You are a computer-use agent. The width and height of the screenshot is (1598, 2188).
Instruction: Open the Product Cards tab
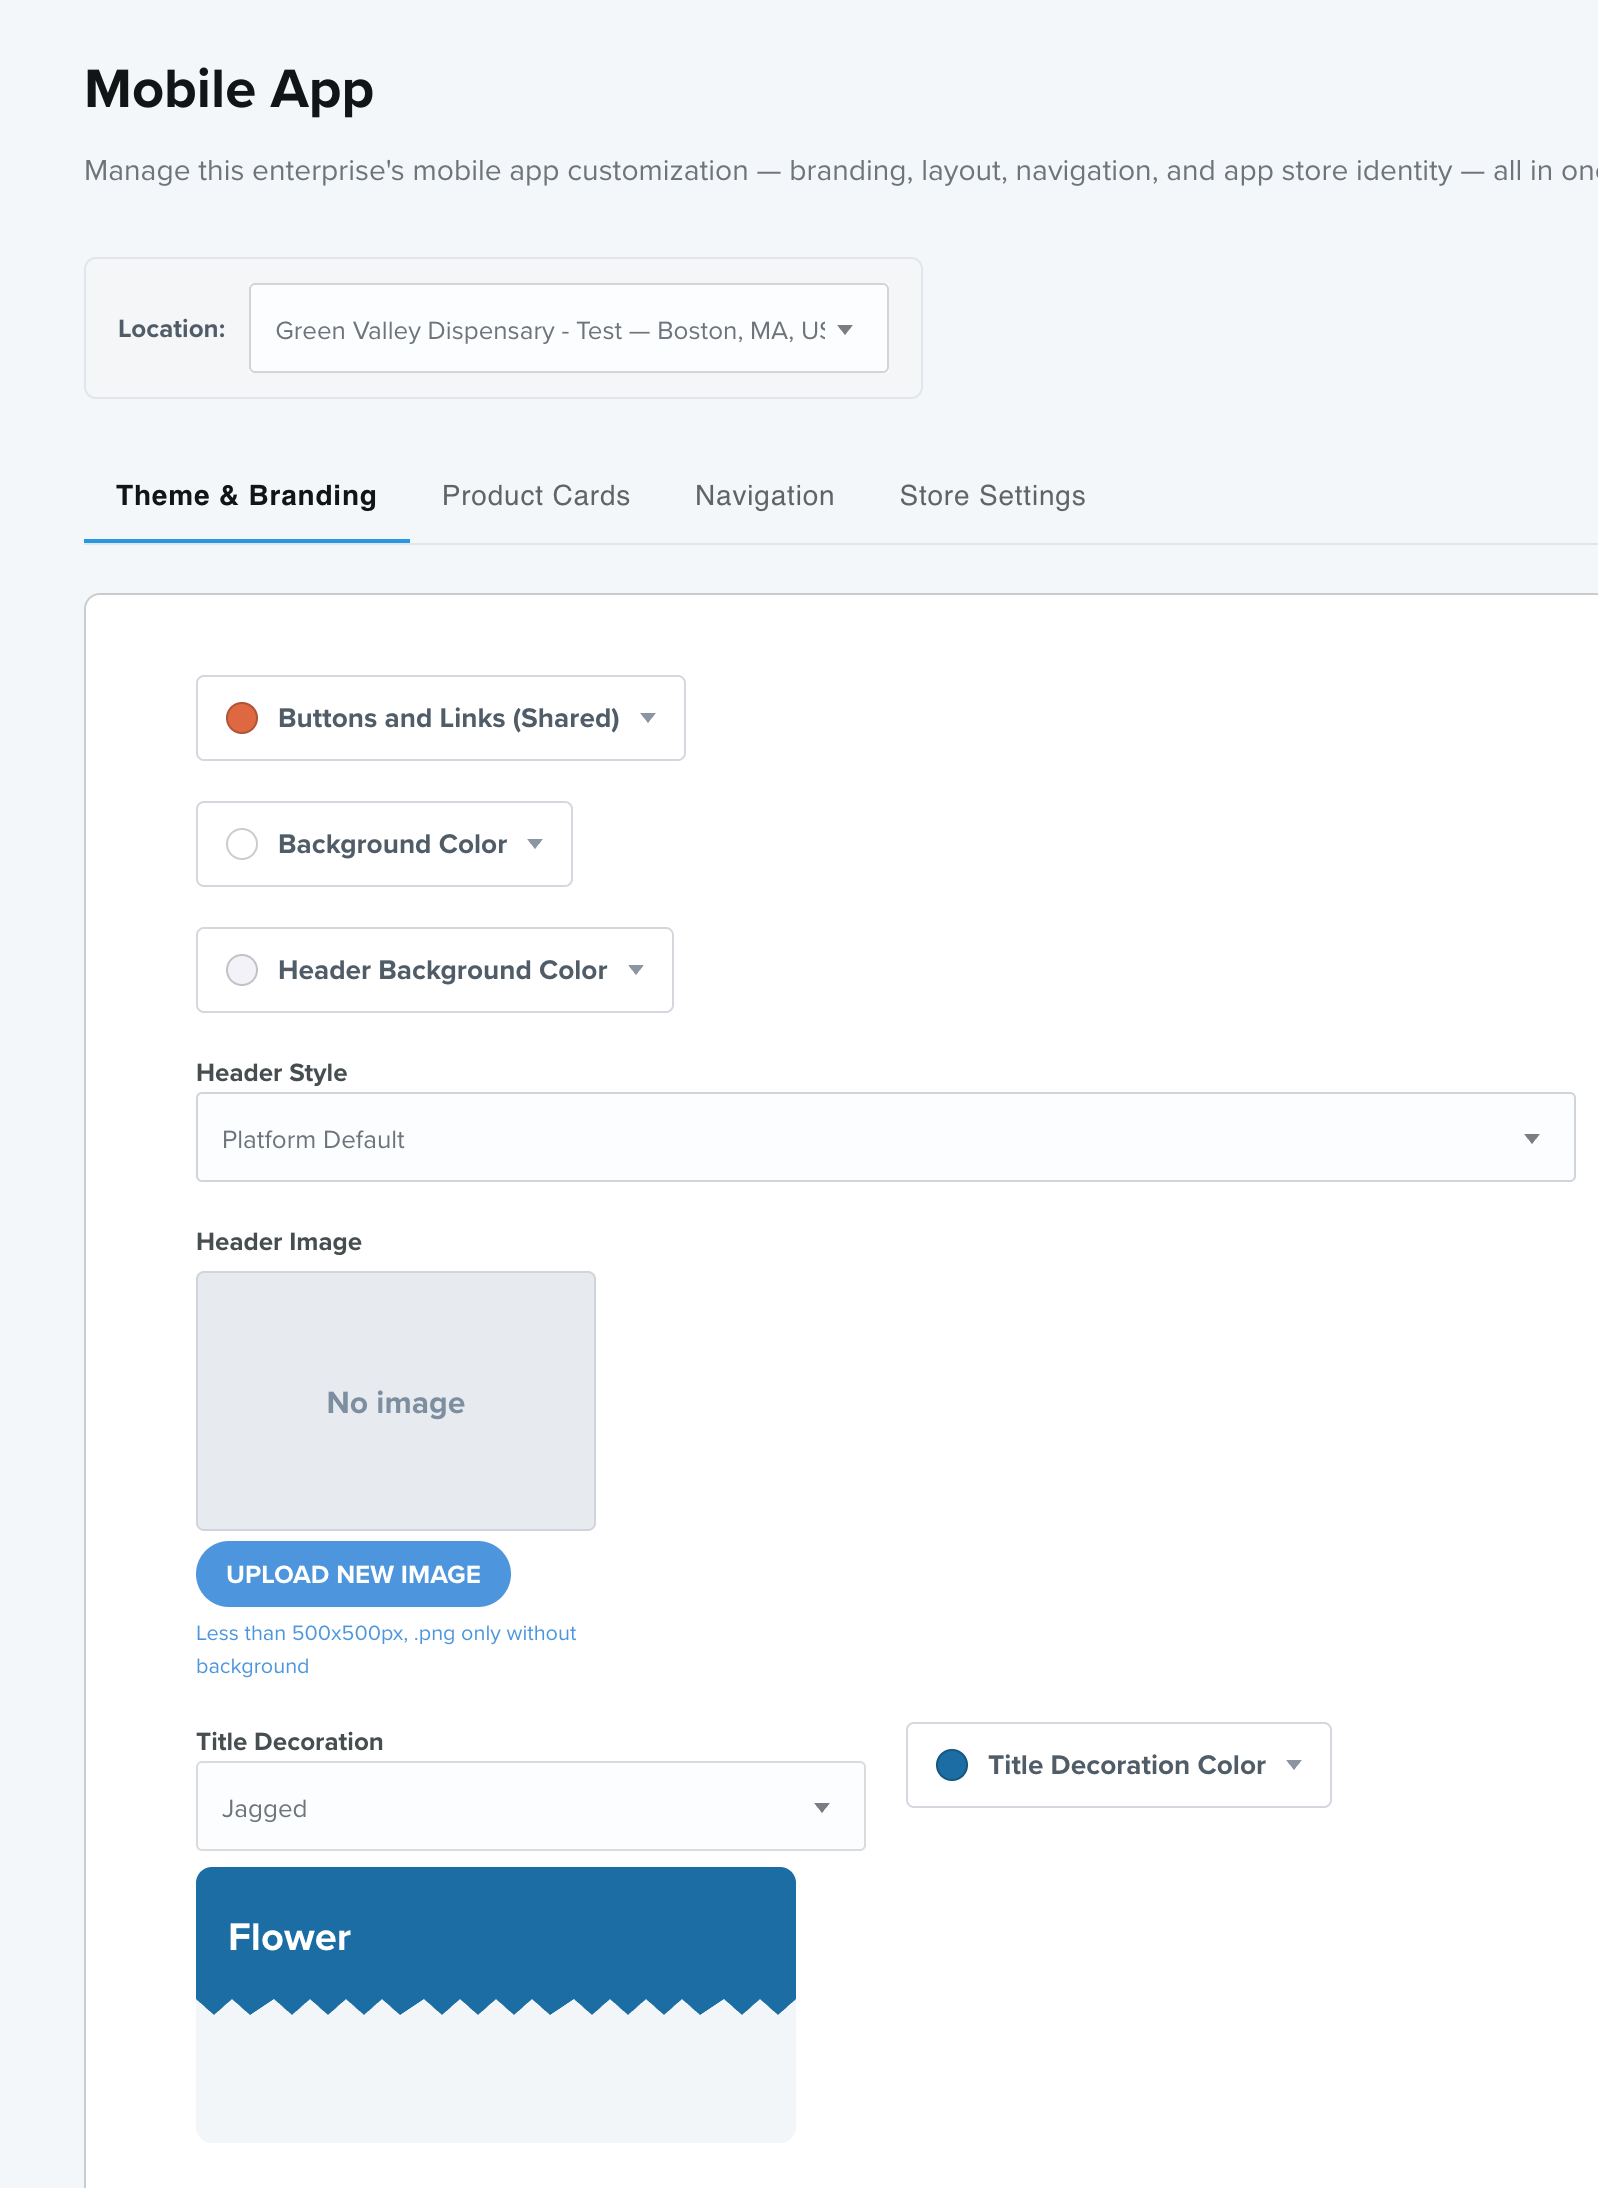[536, 496]
